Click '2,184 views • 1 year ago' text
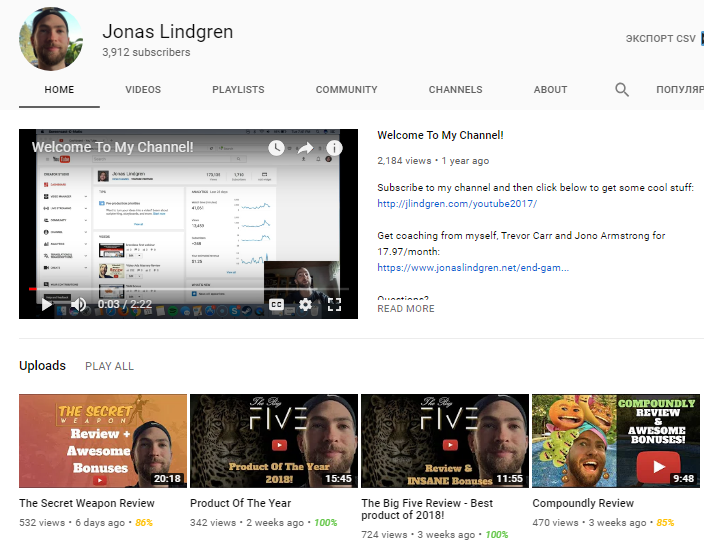This screenshot has width=704, height=543. (433, 161)
